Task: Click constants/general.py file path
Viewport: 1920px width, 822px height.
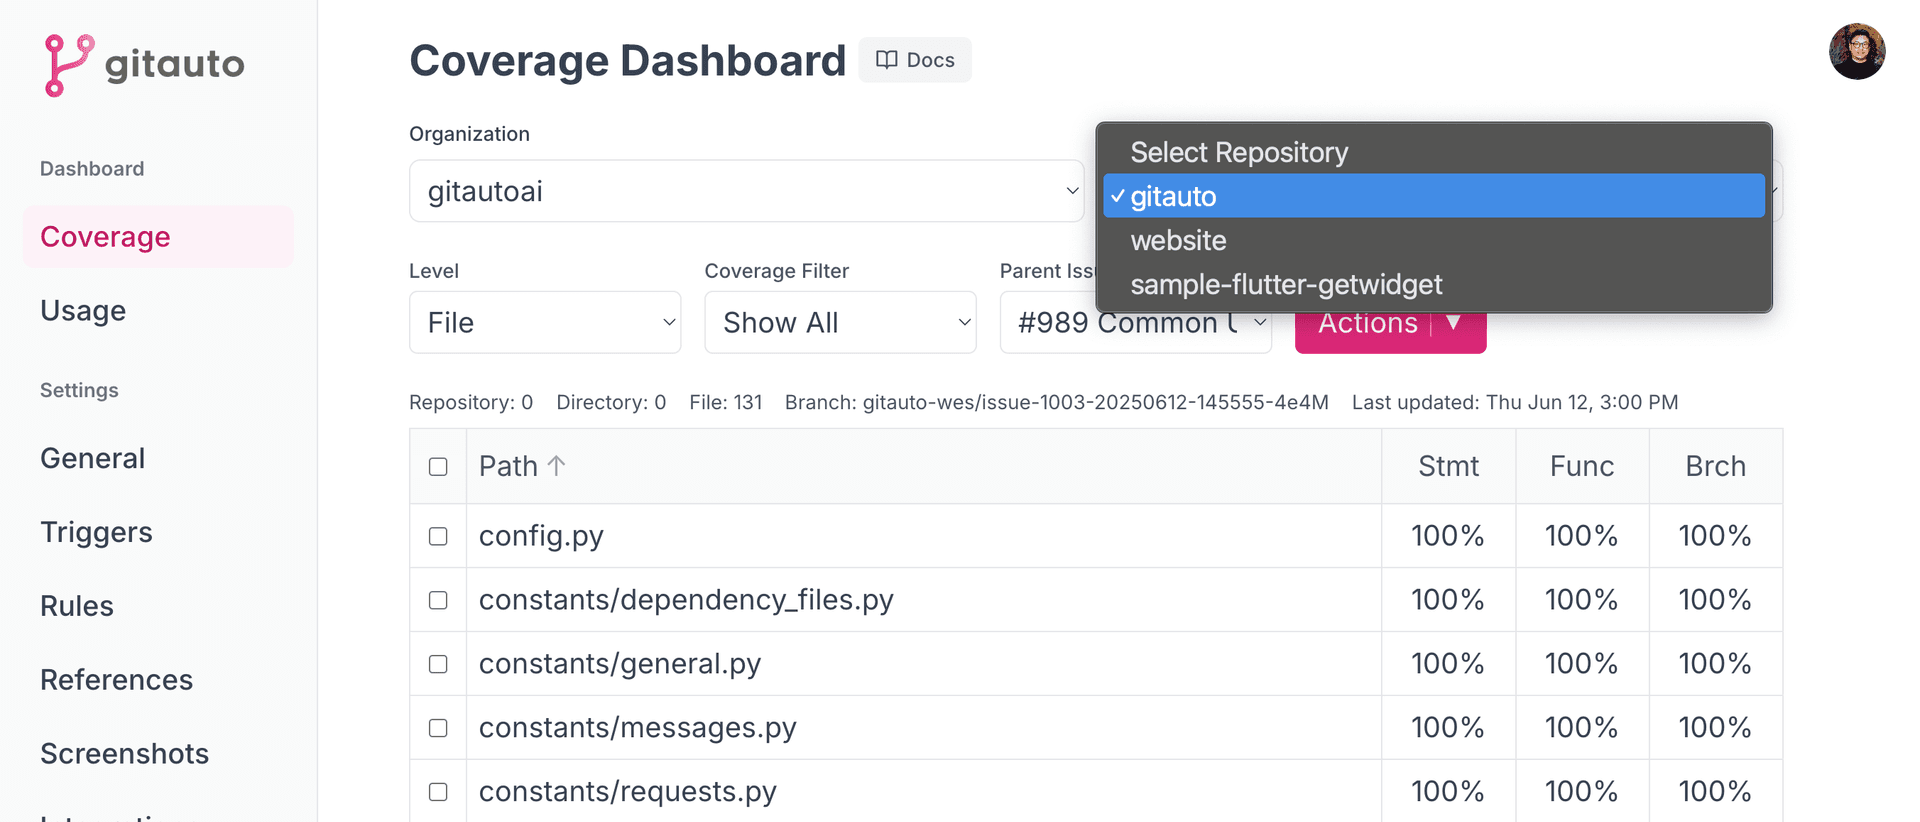Action: point(620,664)
